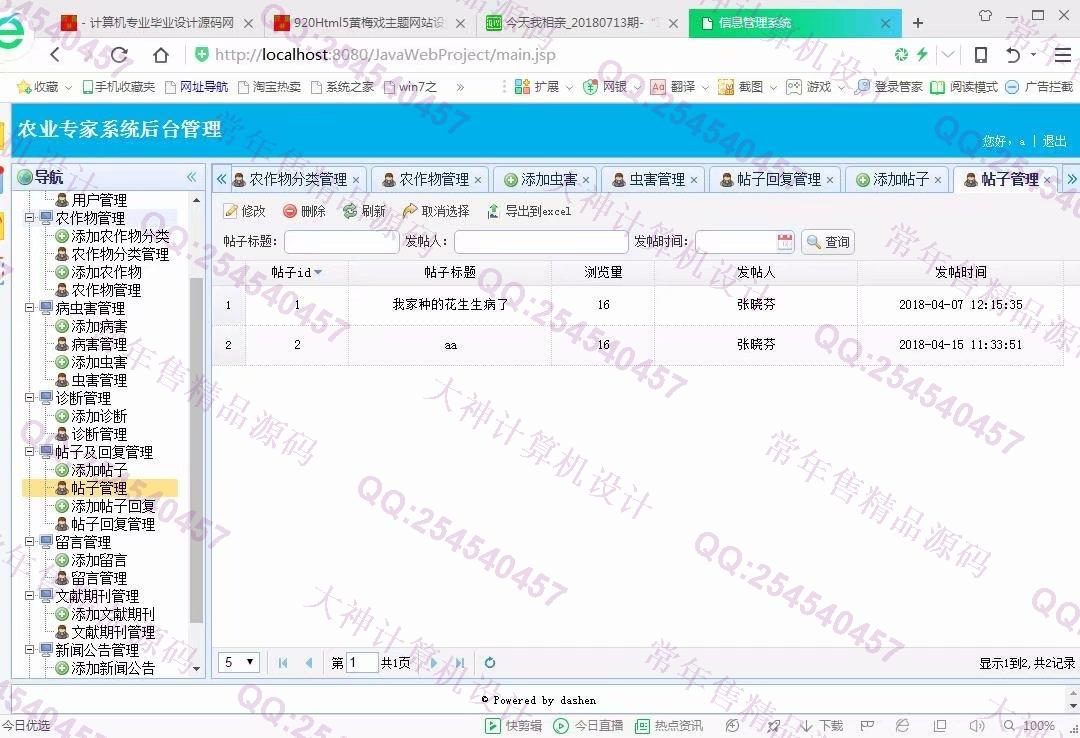Collapse the 导航 navigation panel
Viewport: 1080px width, 738px height.
tap(191, 177)
